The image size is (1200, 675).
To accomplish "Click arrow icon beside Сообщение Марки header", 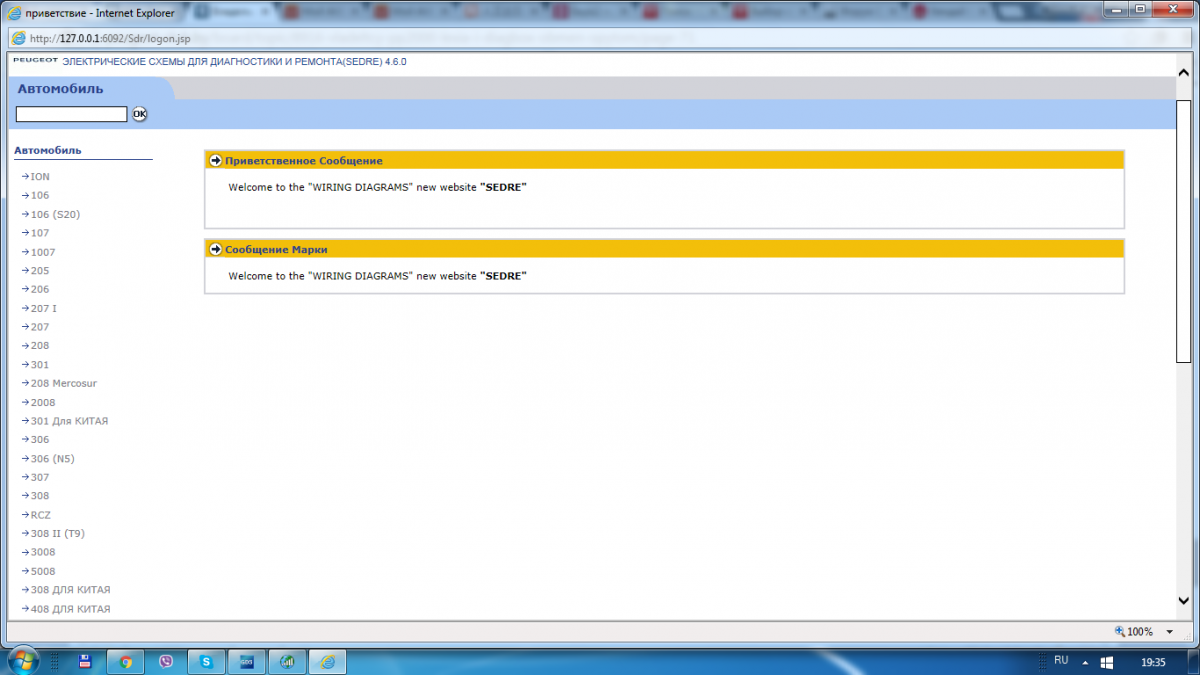I will [215, 249].
